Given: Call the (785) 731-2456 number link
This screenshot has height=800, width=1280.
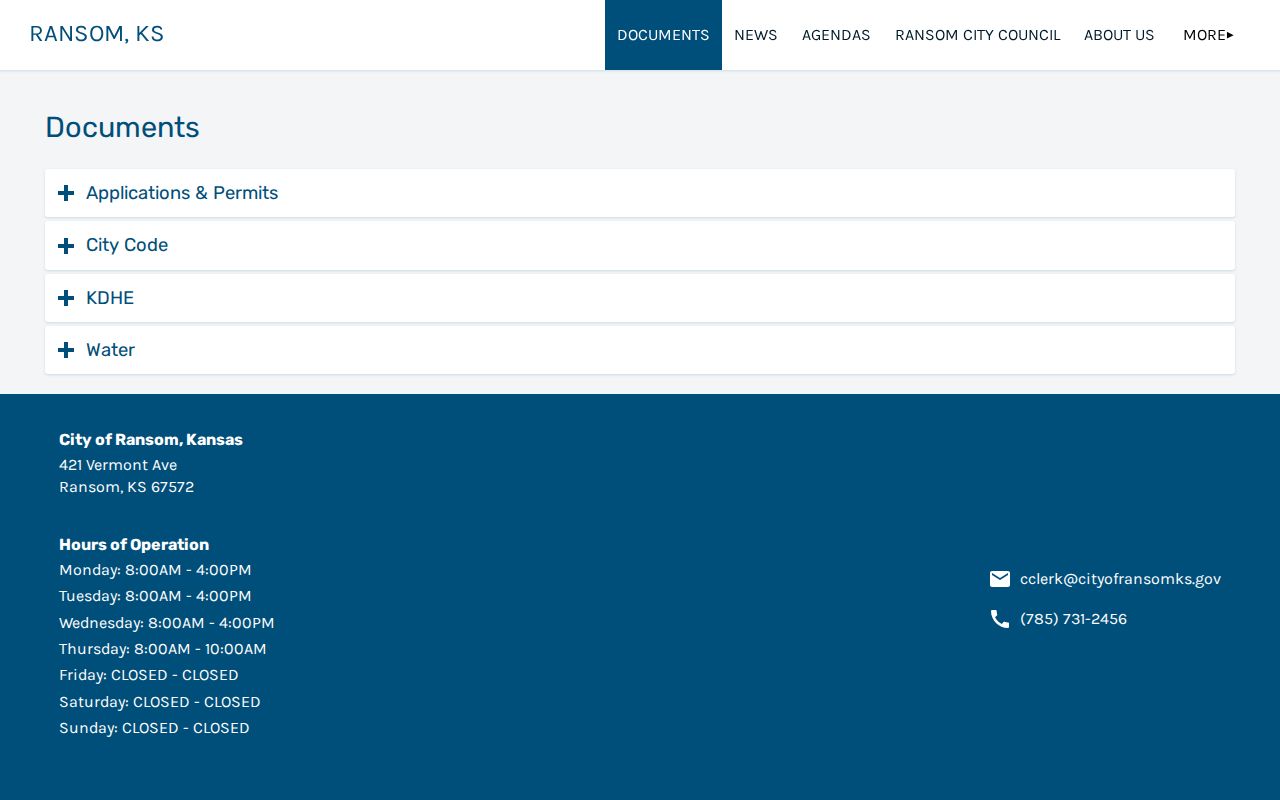Looking at the screenshot, I should (1073, 619).
